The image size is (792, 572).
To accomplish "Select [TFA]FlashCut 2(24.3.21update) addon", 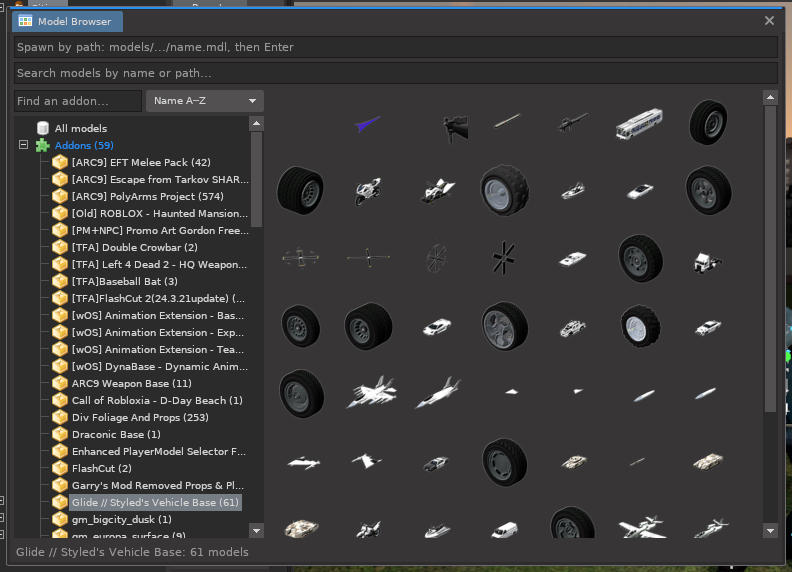I will [x=158, y=298].
